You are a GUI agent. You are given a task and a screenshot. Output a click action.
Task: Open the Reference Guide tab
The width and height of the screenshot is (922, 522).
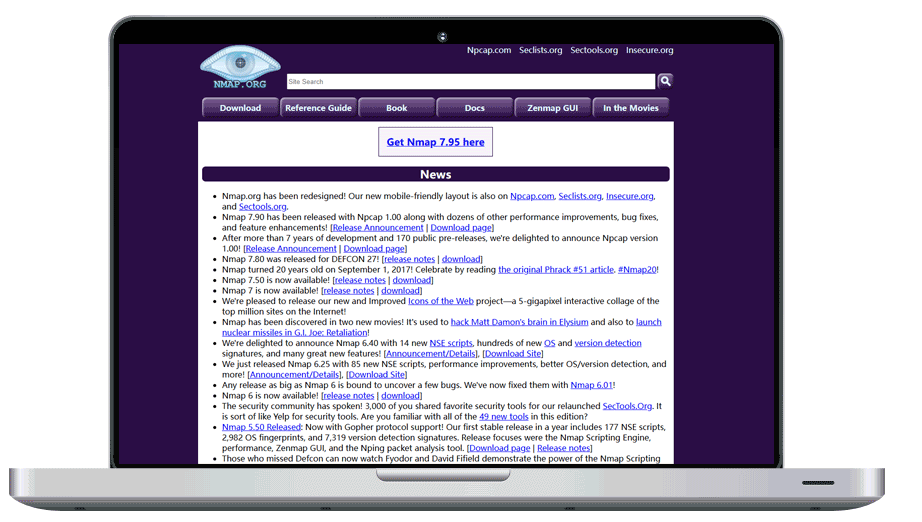[318, 108]
